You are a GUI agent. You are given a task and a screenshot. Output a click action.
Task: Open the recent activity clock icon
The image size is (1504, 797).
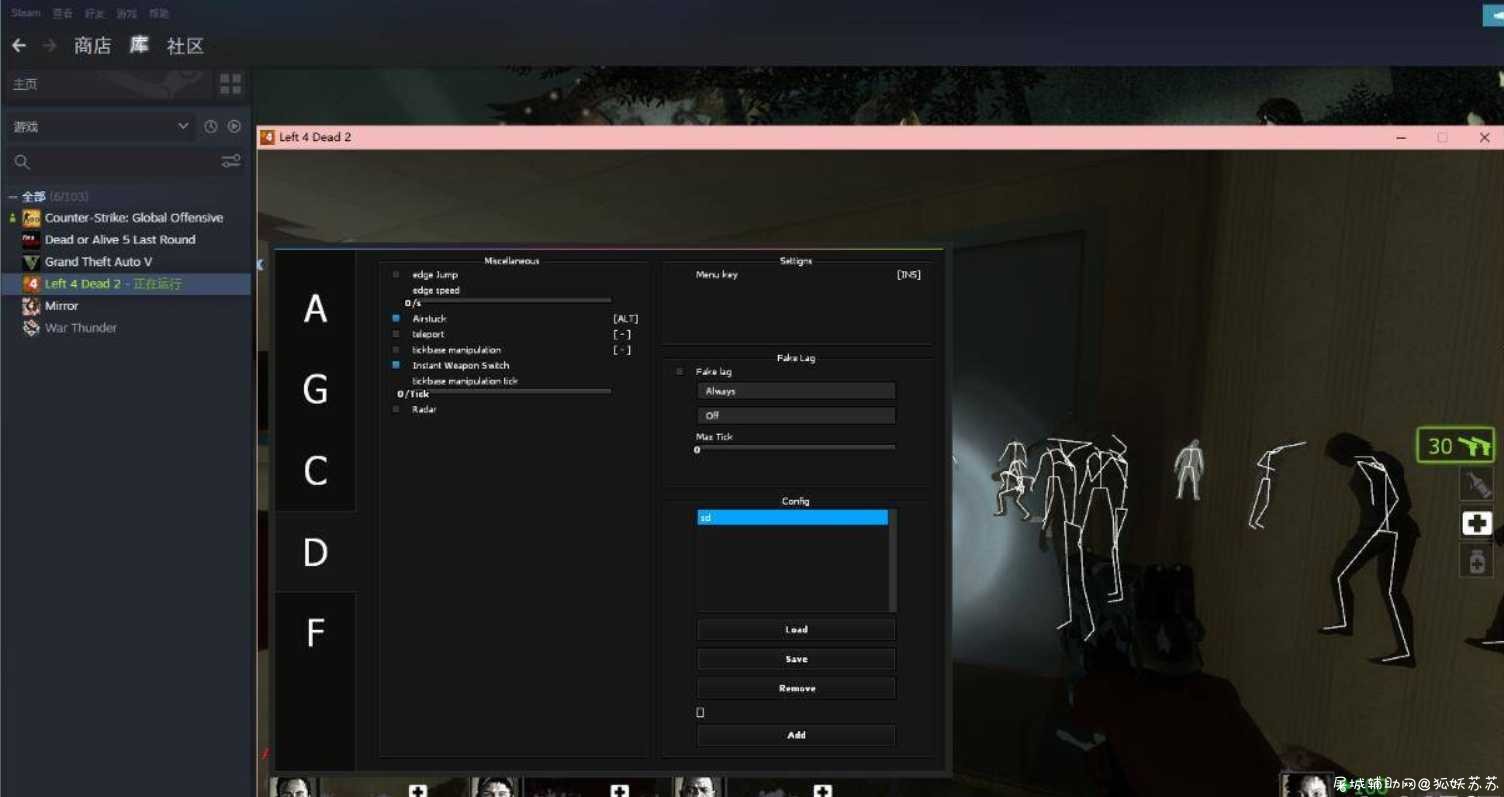(211, 127)
